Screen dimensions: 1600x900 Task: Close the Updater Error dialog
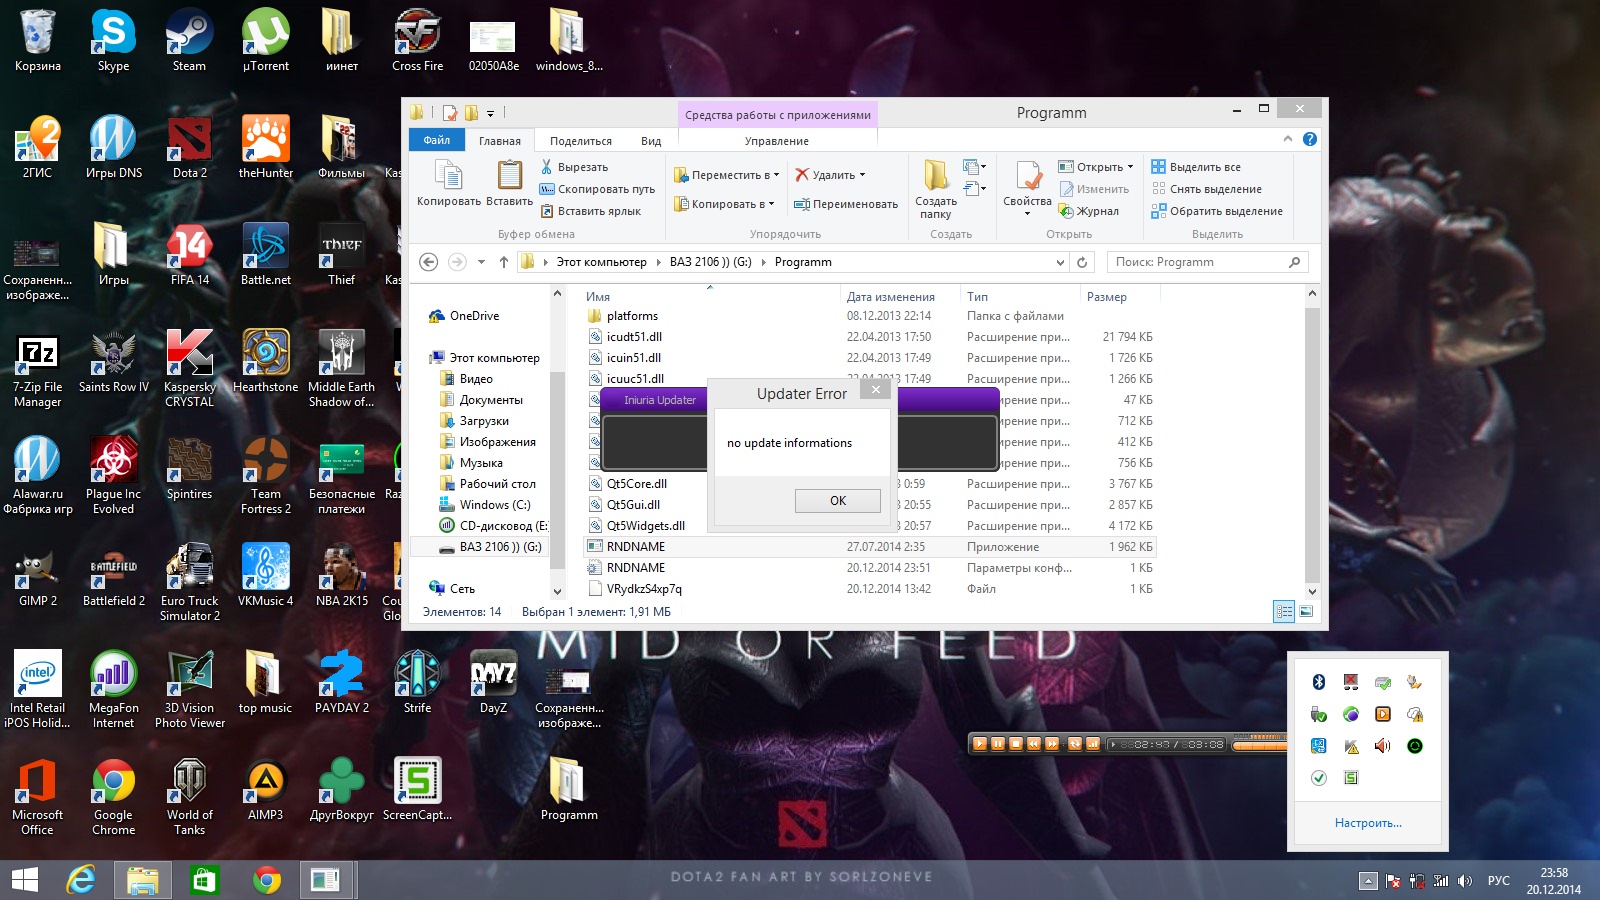(x=876, y=389)
